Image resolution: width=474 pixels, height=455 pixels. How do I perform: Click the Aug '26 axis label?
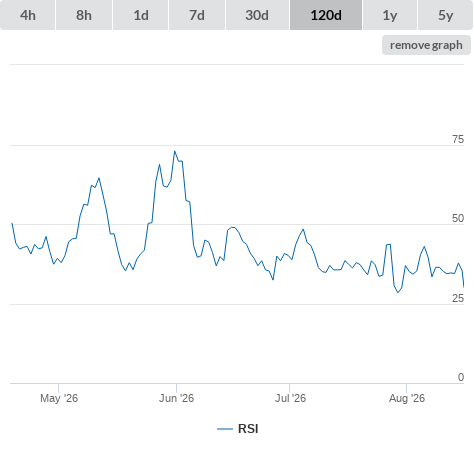pos(407,398)
